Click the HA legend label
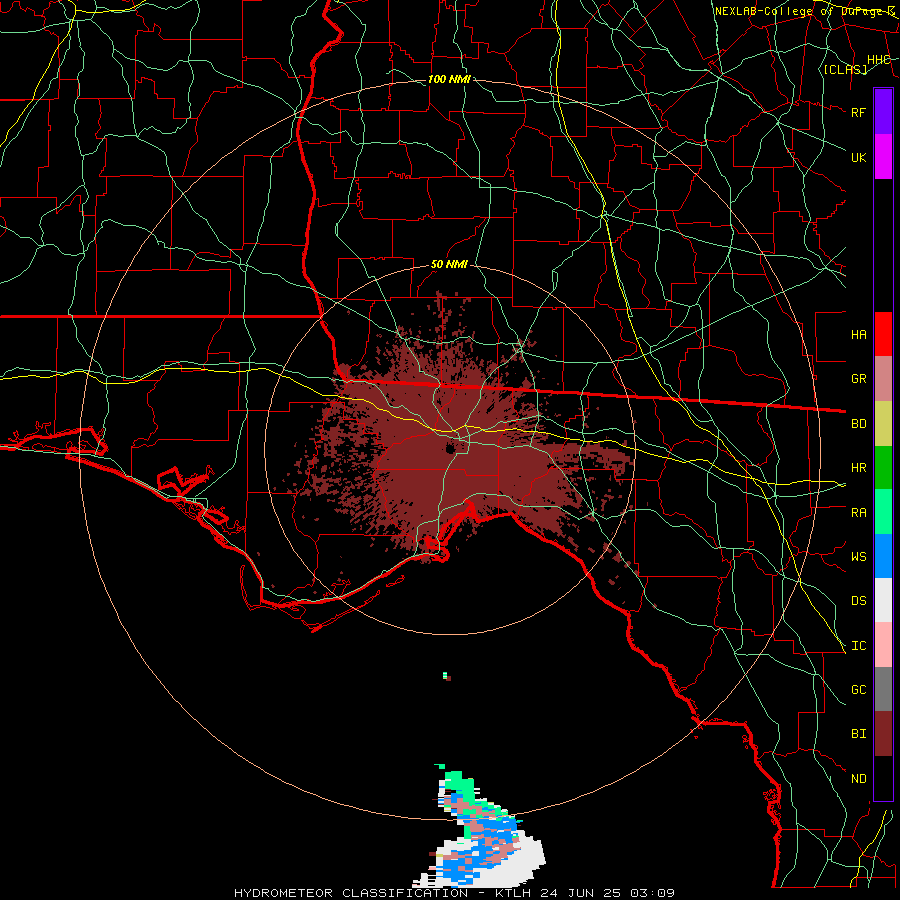 pos(858,335)
